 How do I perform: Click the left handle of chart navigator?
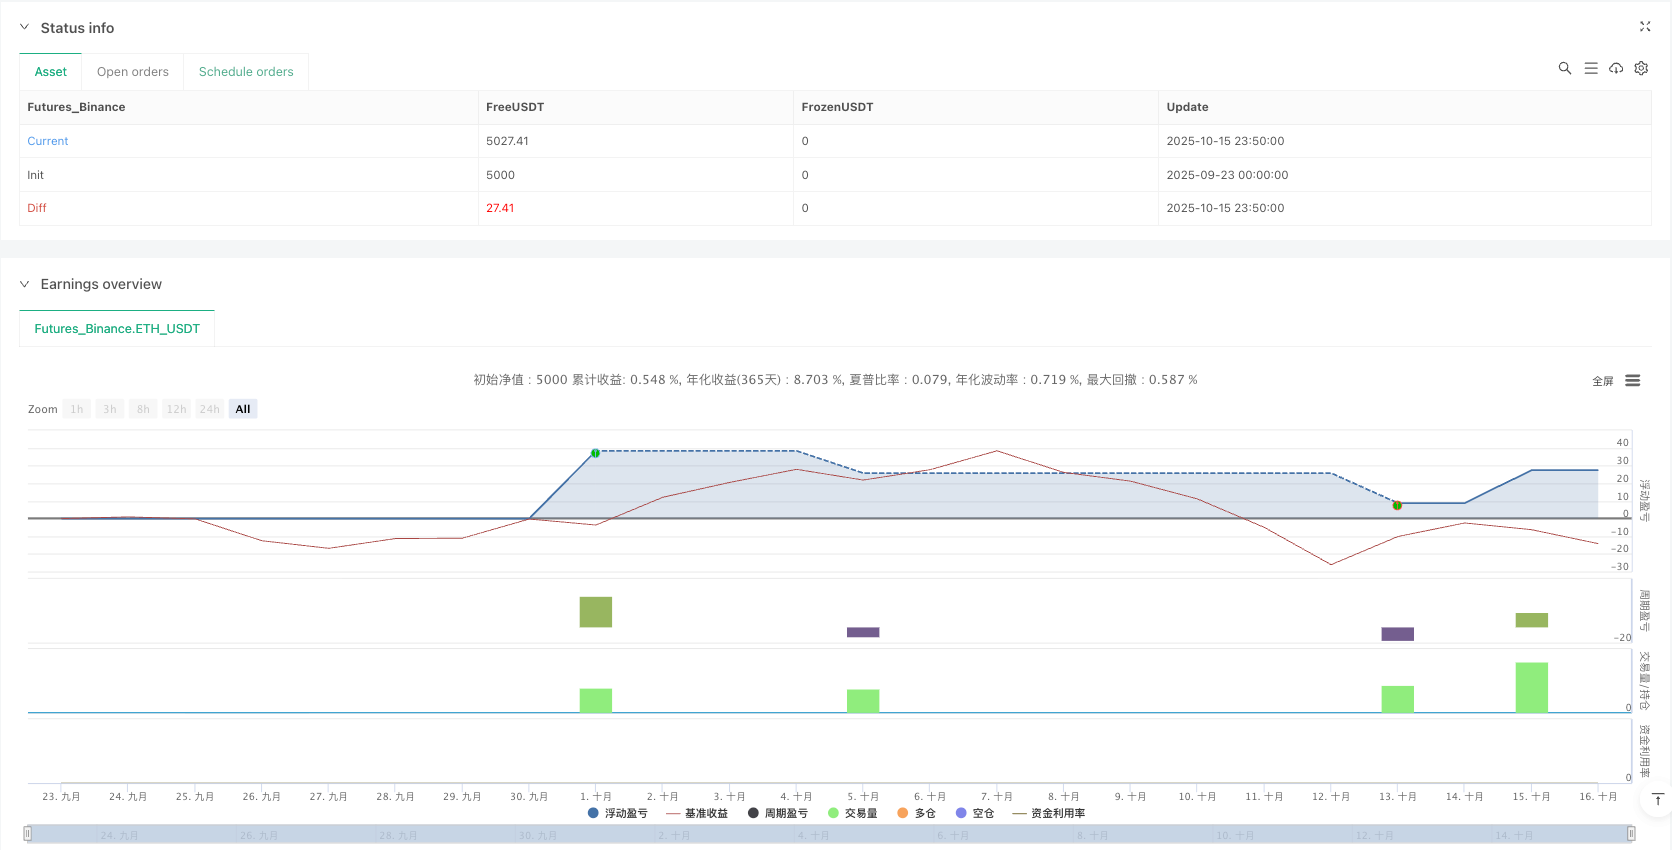(x=28, y=833)
